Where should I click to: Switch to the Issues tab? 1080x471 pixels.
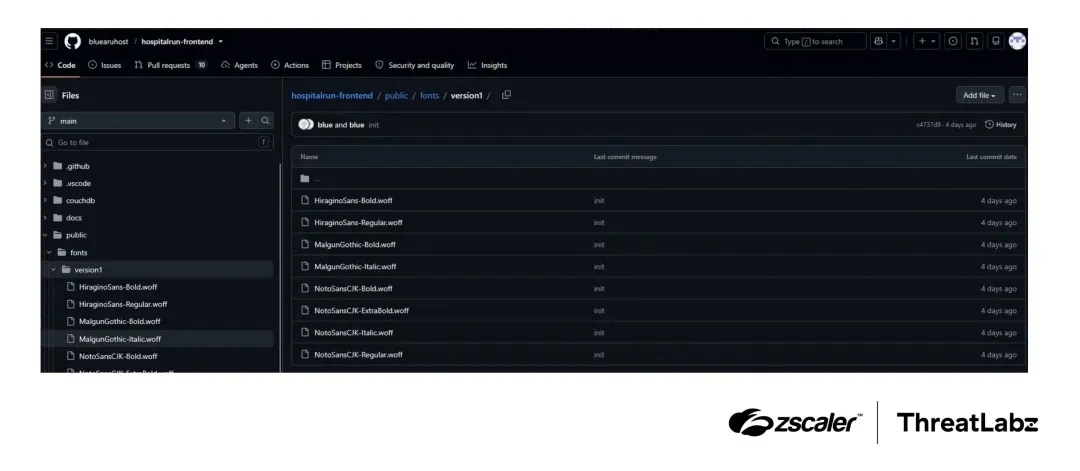point(105,65)
